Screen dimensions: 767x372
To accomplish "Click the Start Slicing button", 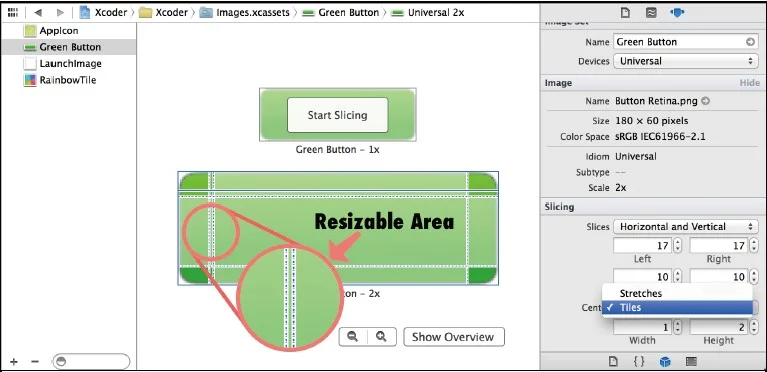I will [x=338, y=115].
